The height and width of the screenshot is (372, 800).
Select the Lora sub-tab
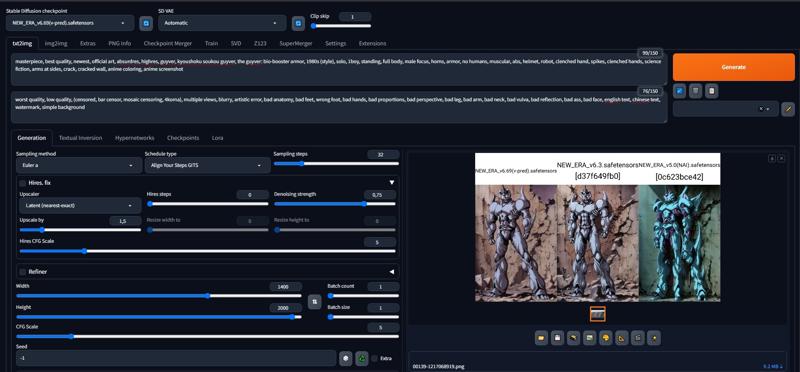[217, 138]
